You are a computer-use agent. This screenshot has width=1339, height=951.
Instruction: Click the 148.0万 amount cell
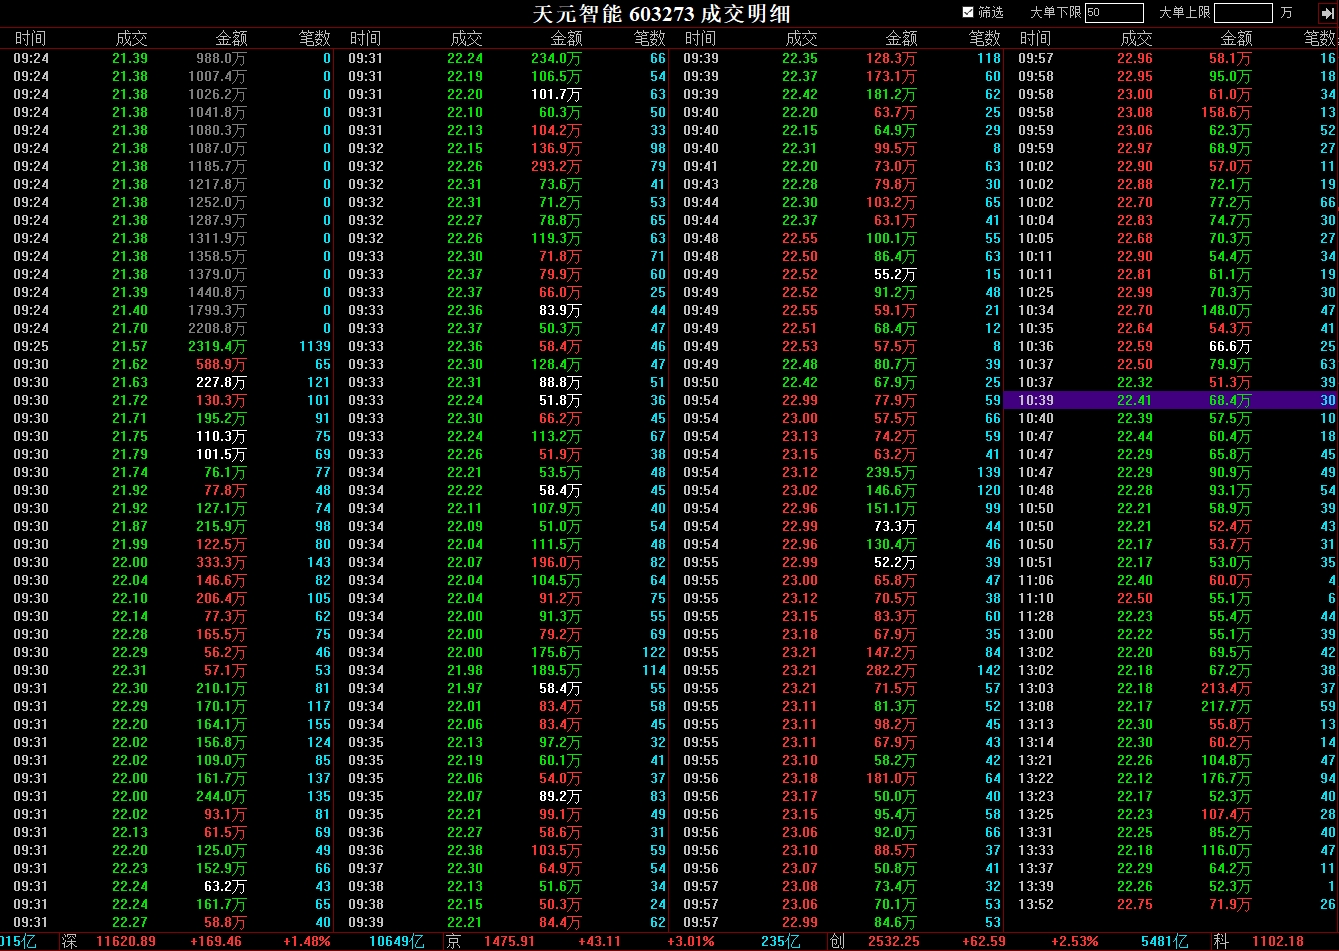click(x=1226, y=310)
